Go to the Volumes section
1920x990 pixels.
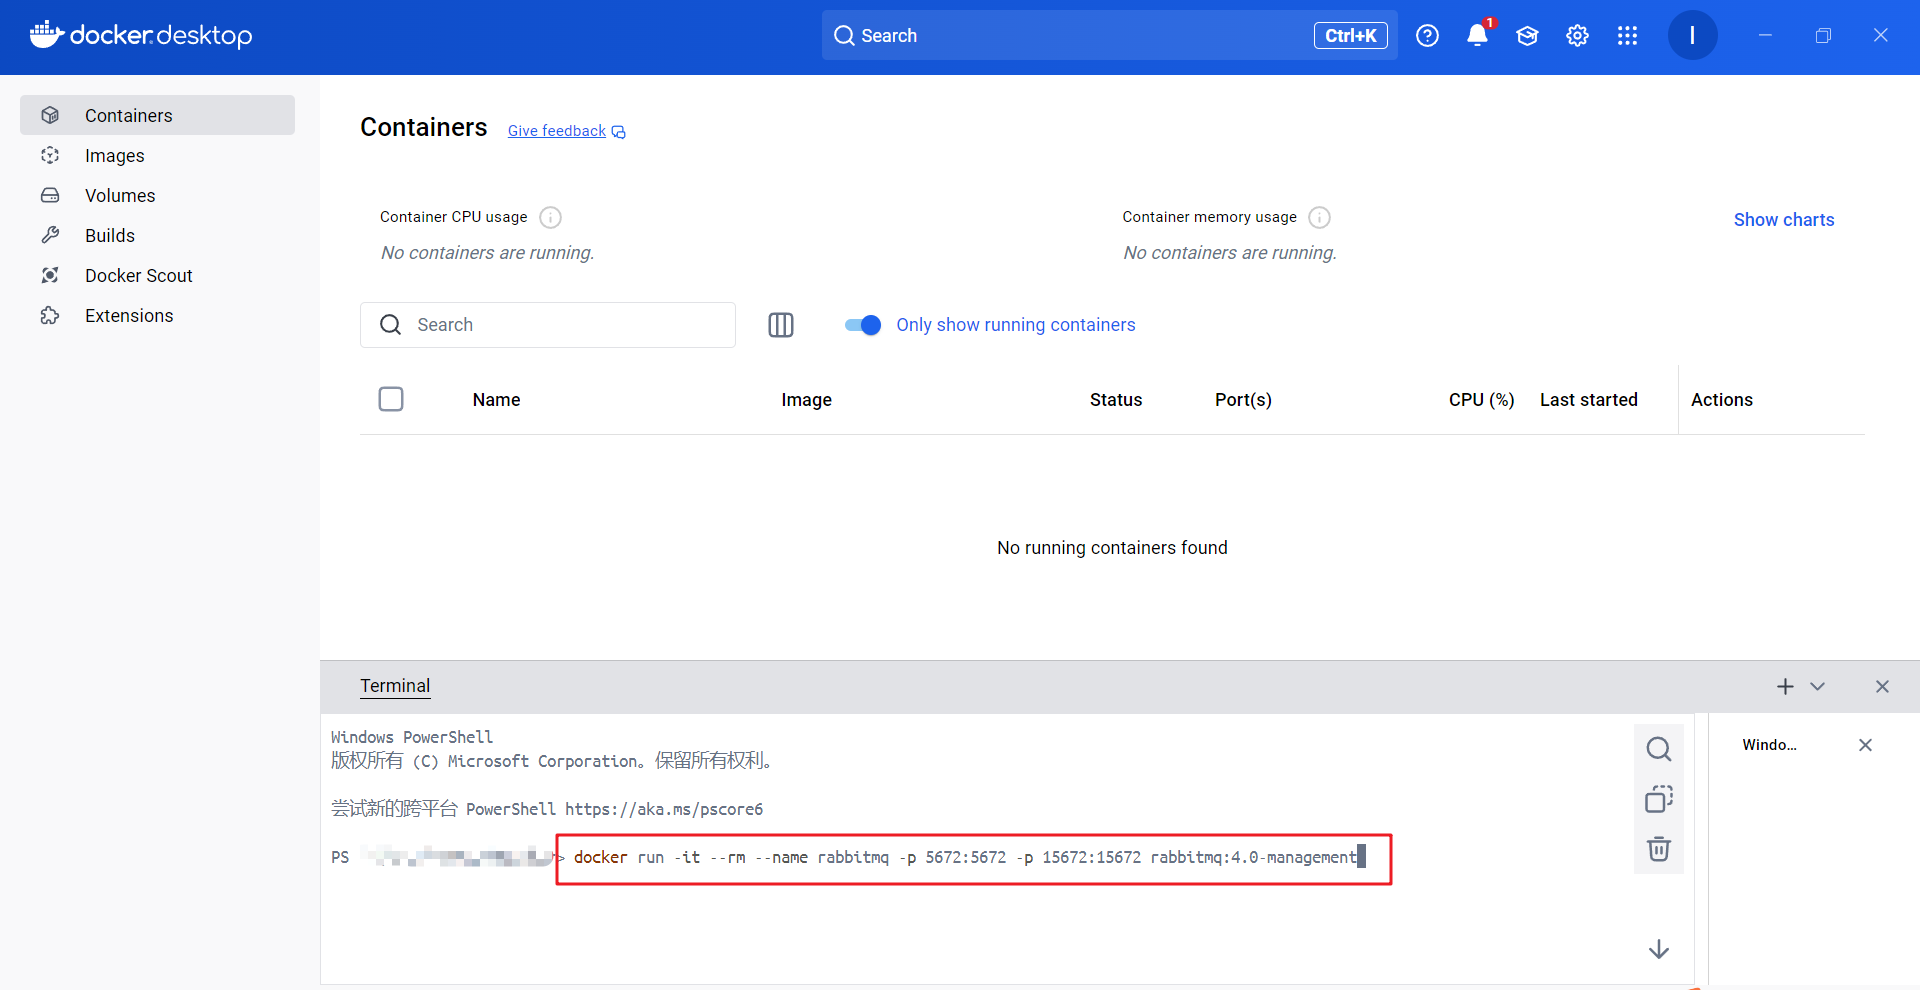(157, 195)
